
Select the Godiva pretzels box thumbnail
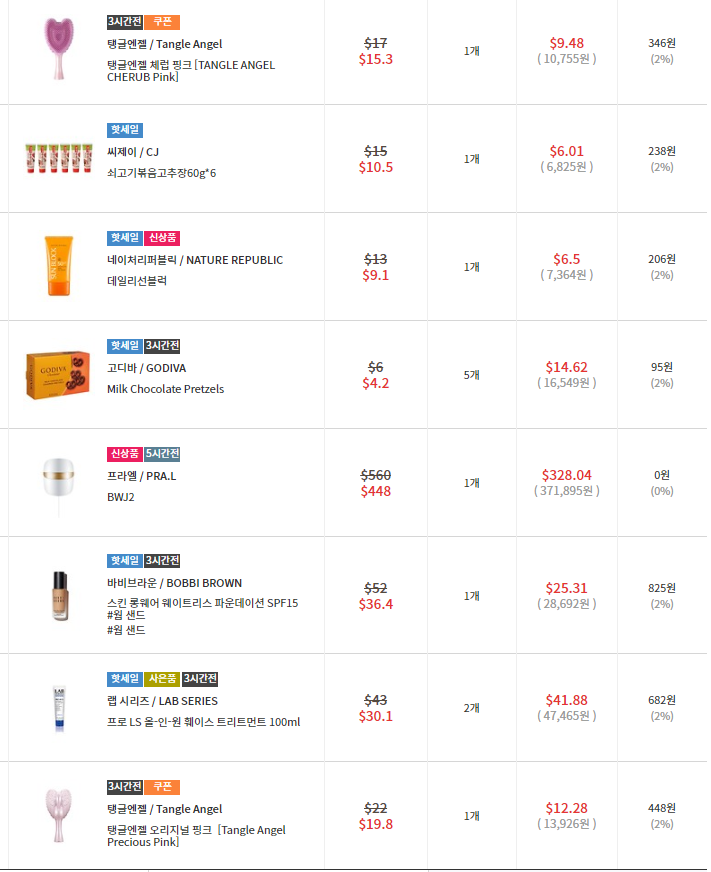pos(58,374)
